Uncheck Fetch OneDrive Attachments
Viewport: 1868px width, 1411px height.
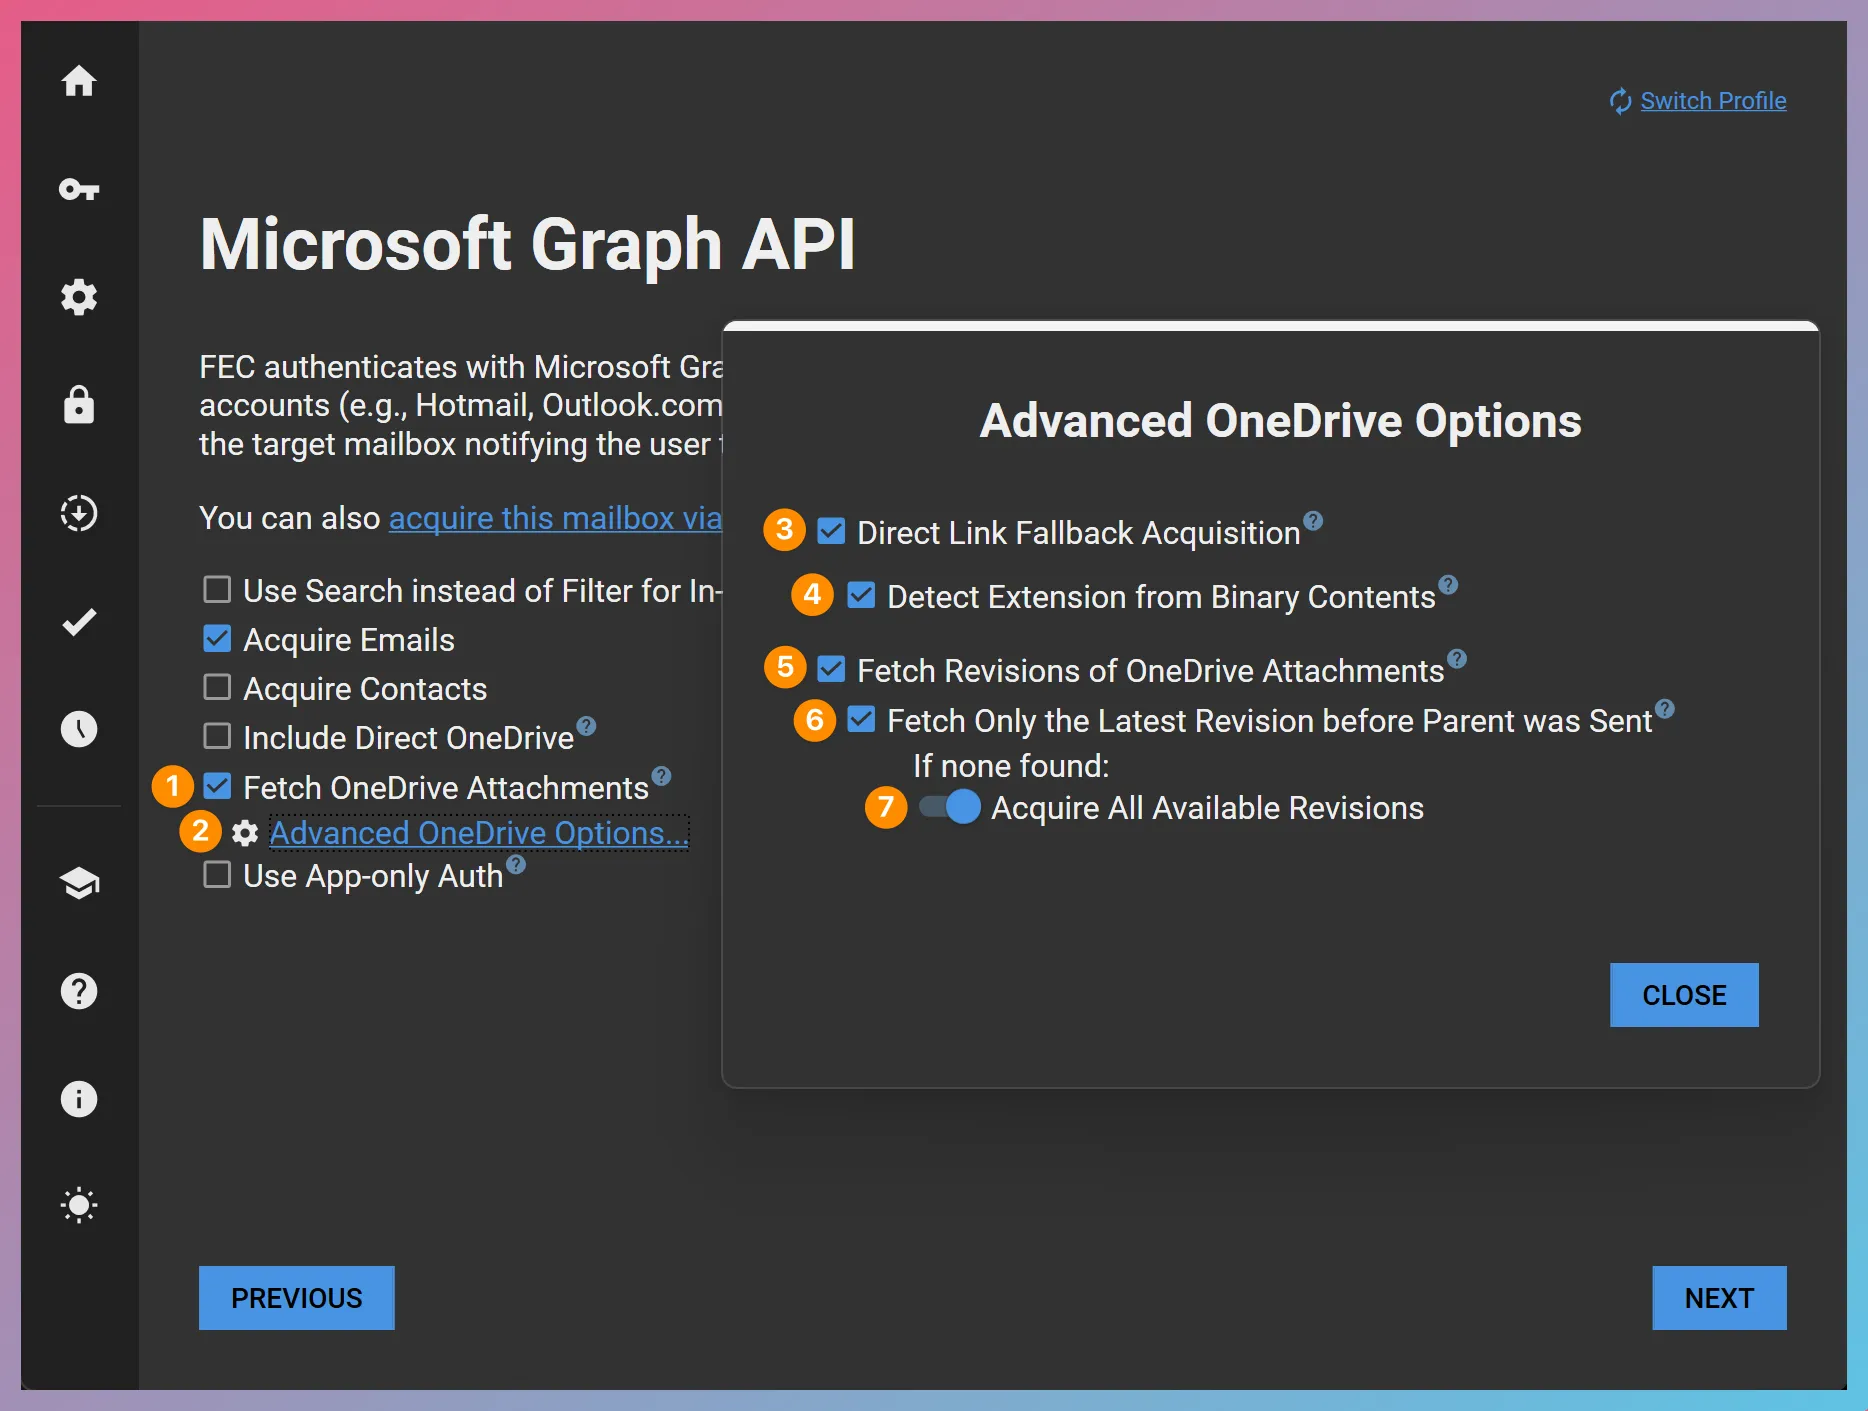tap(217, 787)
